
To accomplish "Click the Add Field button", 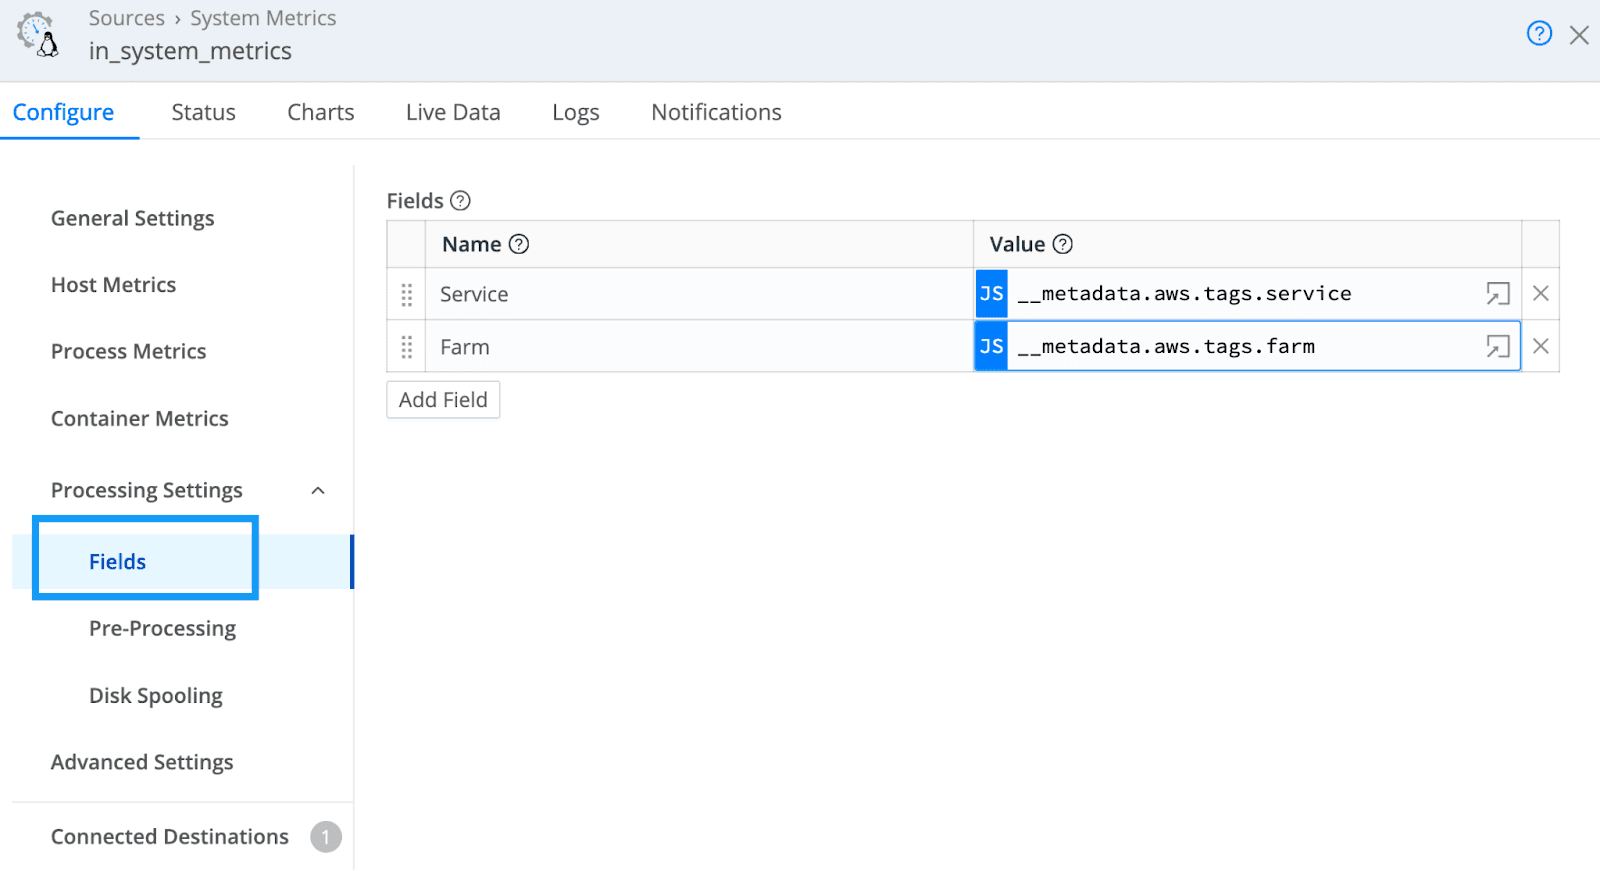I will click(443, 400).
